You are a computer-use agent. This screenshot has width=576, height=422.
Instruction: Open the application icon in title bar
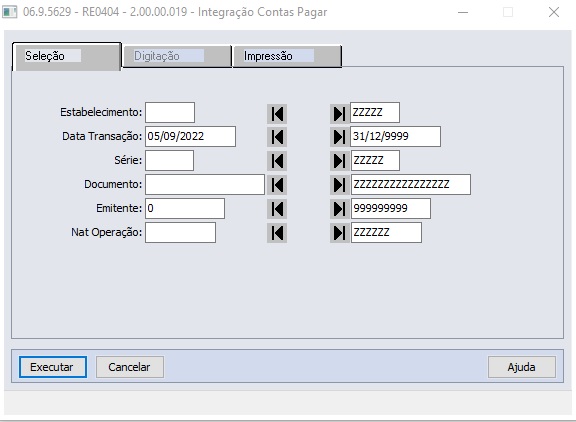[10, 12]
